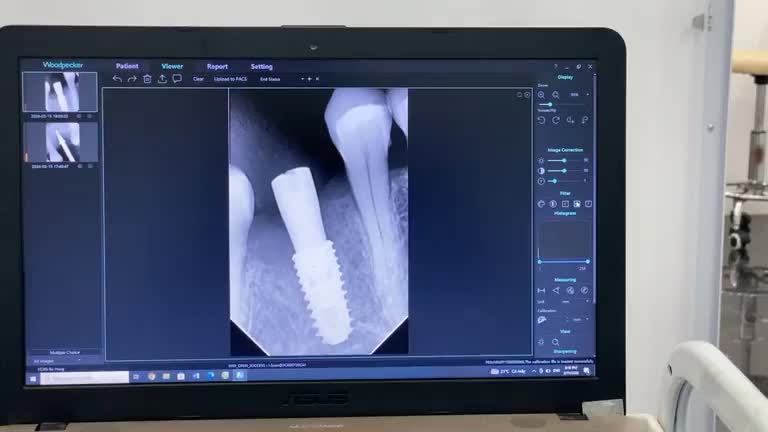Image resolution: width=768 pixels, height=432 pixels.
Task: Open the Task View taskbar icon
Action: (136, 377)
